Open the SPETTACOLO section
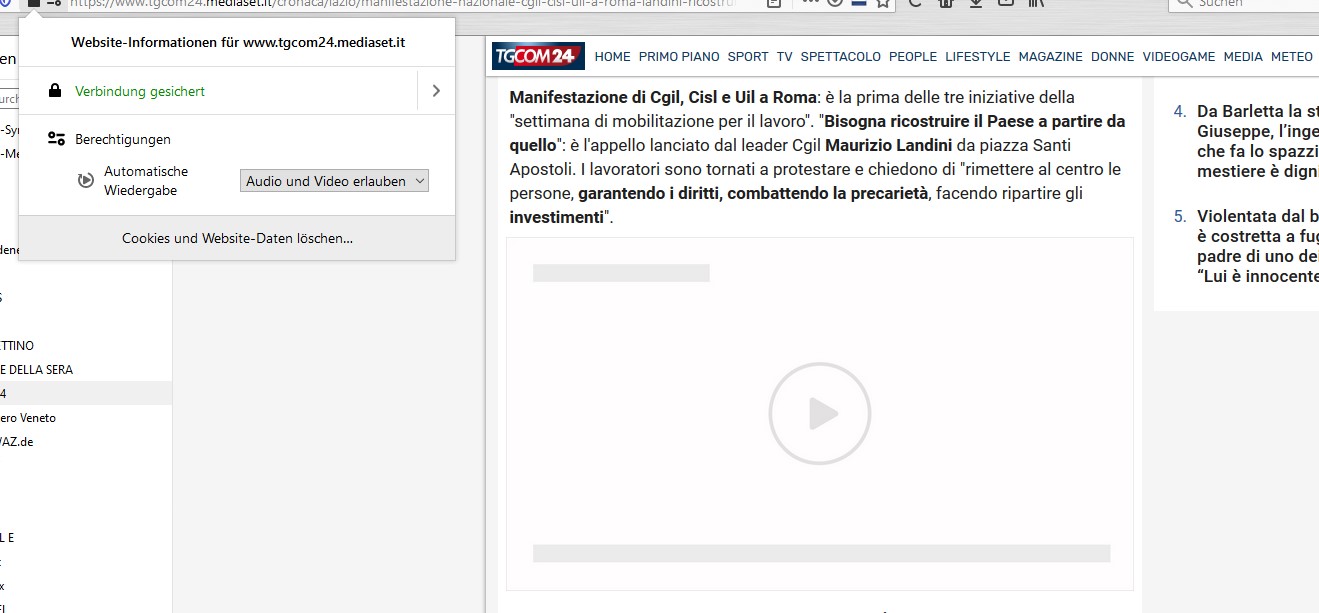The image size is (1319, 613). tap(841, 57)
